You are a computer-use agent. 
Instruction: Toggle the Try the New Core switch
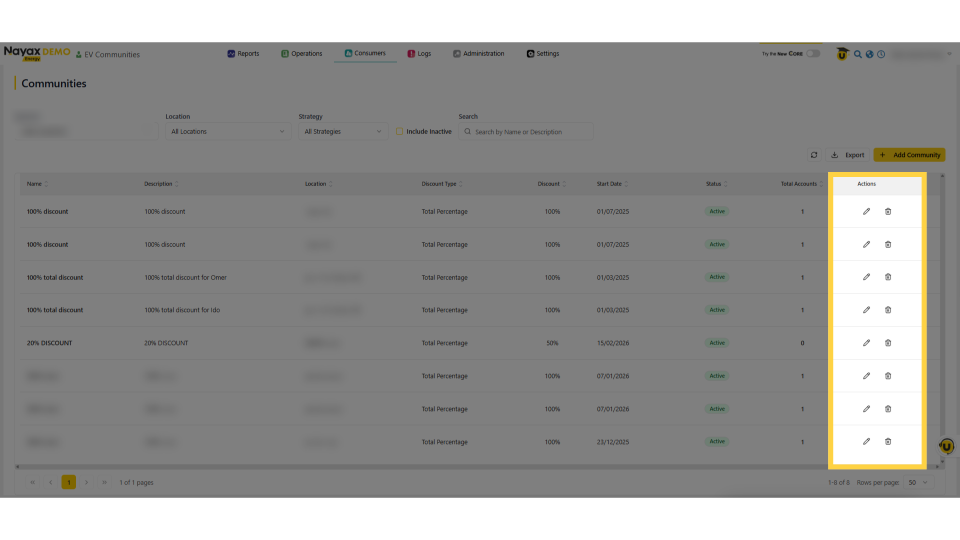813,54
